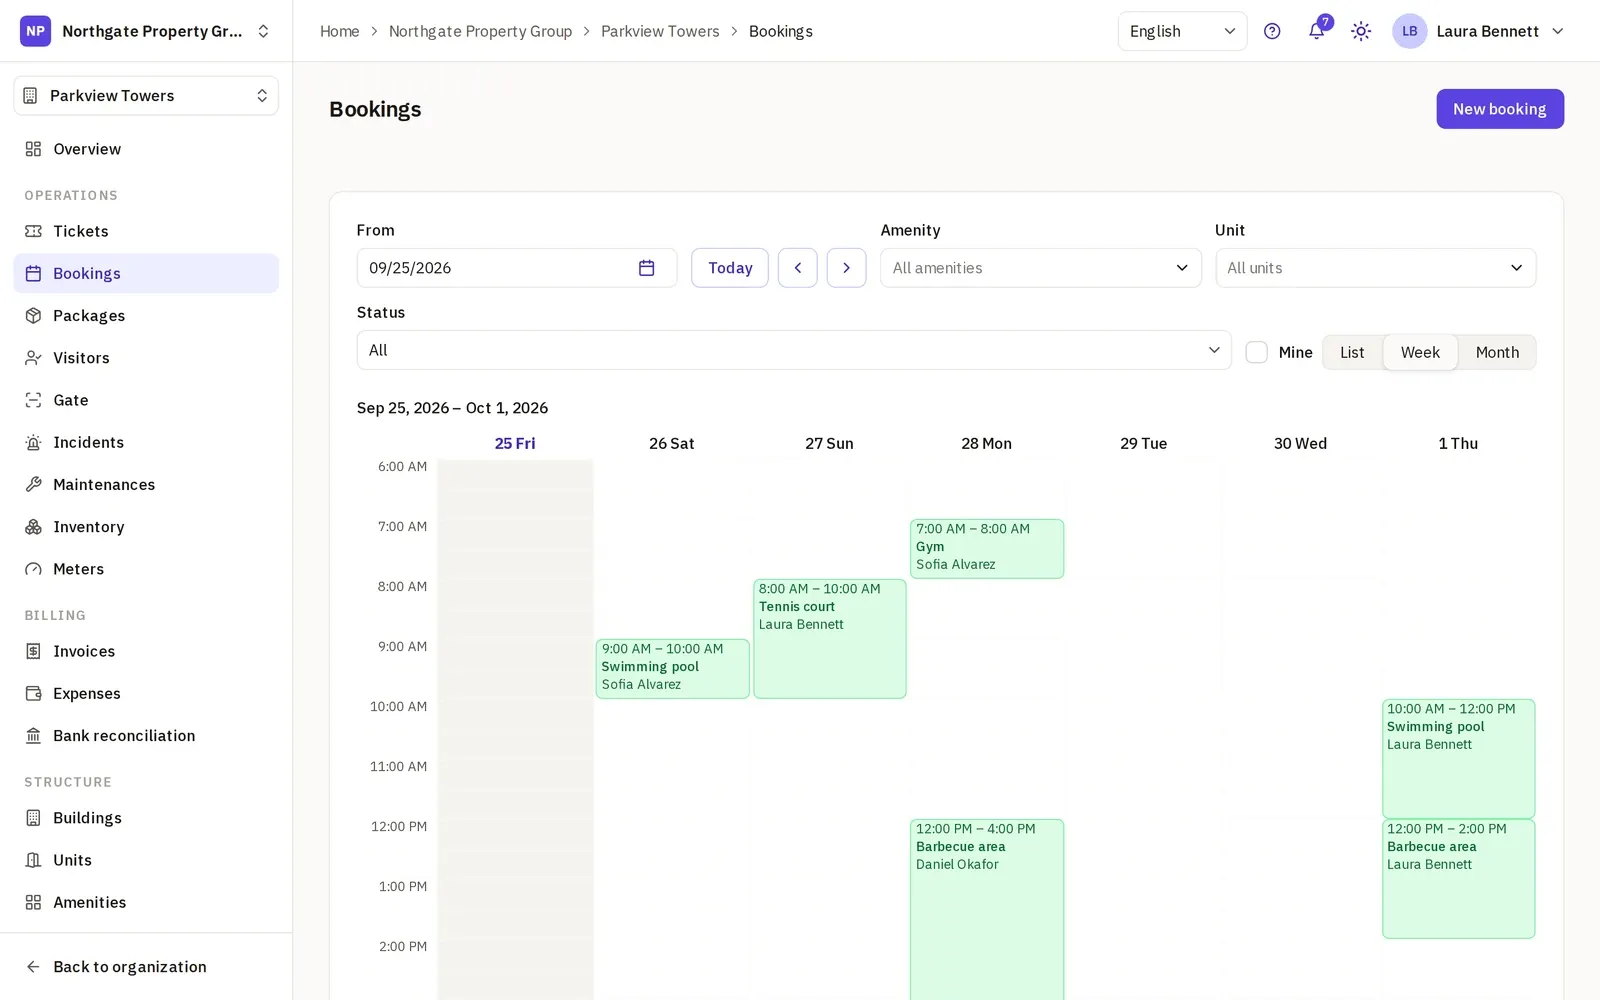Open the help question mark icon
This screenshot has height=1000, width=1600.
pos(1272,31)
